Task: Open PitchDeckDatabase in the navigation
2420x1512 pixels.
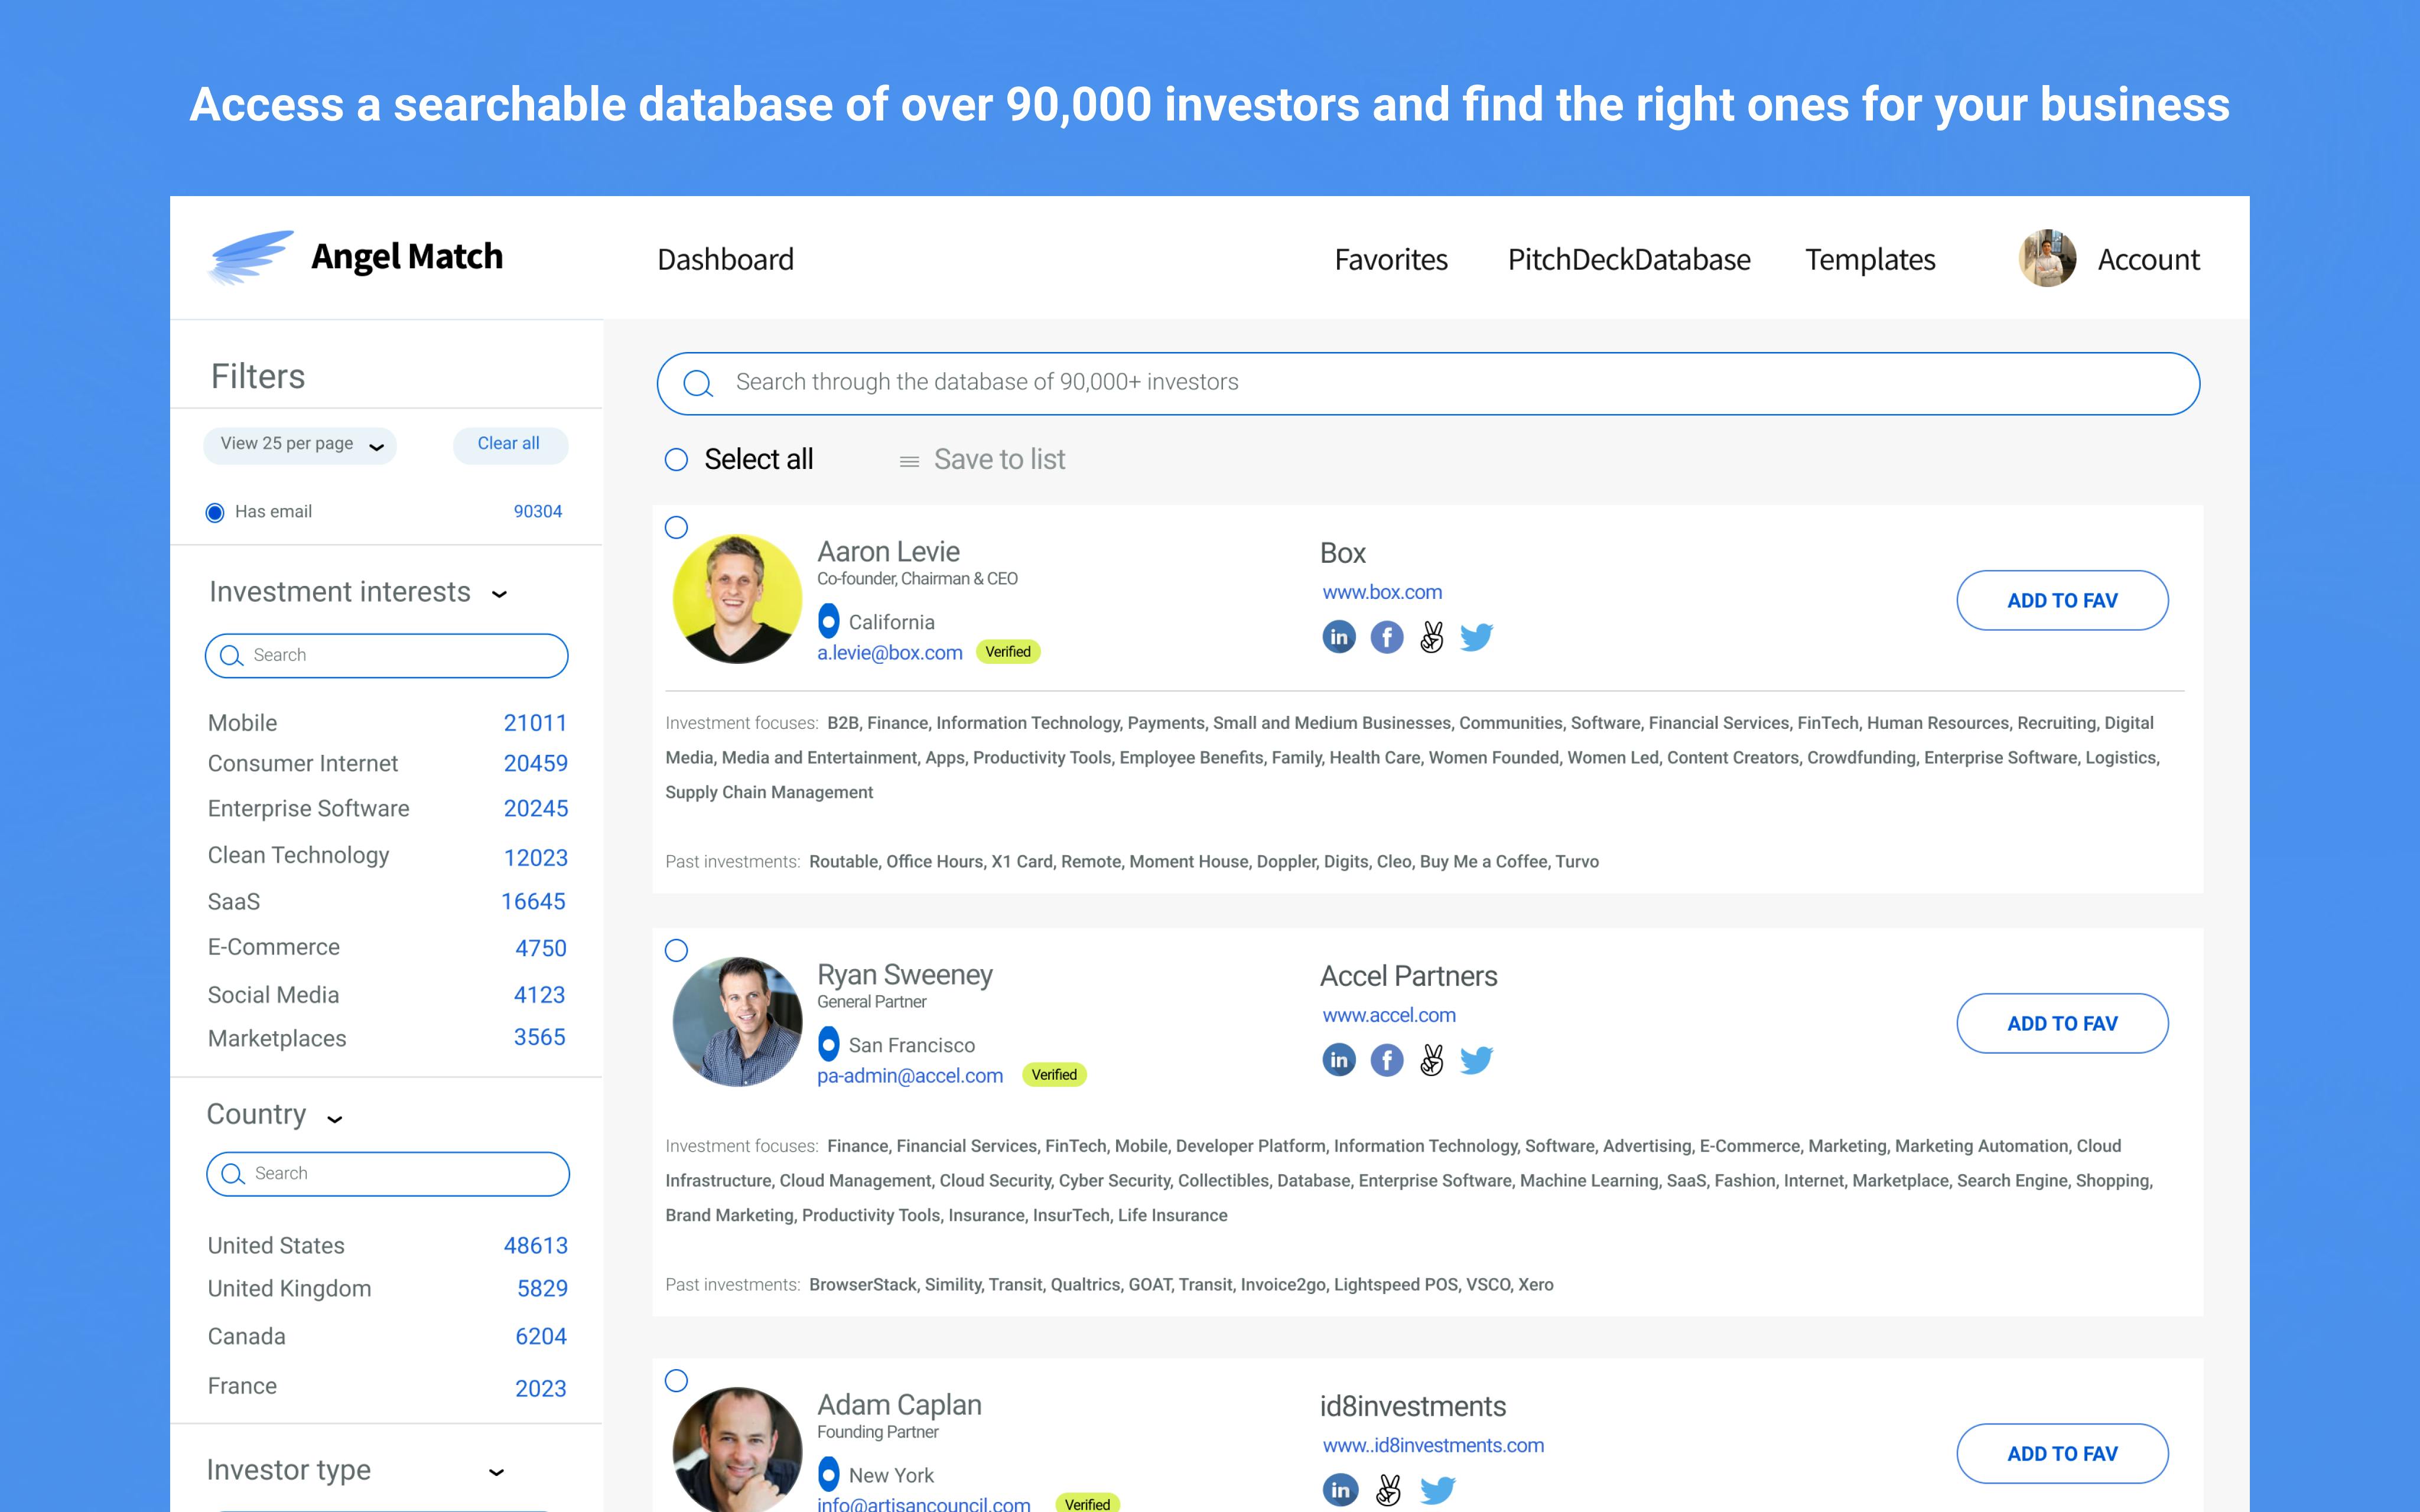Action: (x=1629, y=260)
